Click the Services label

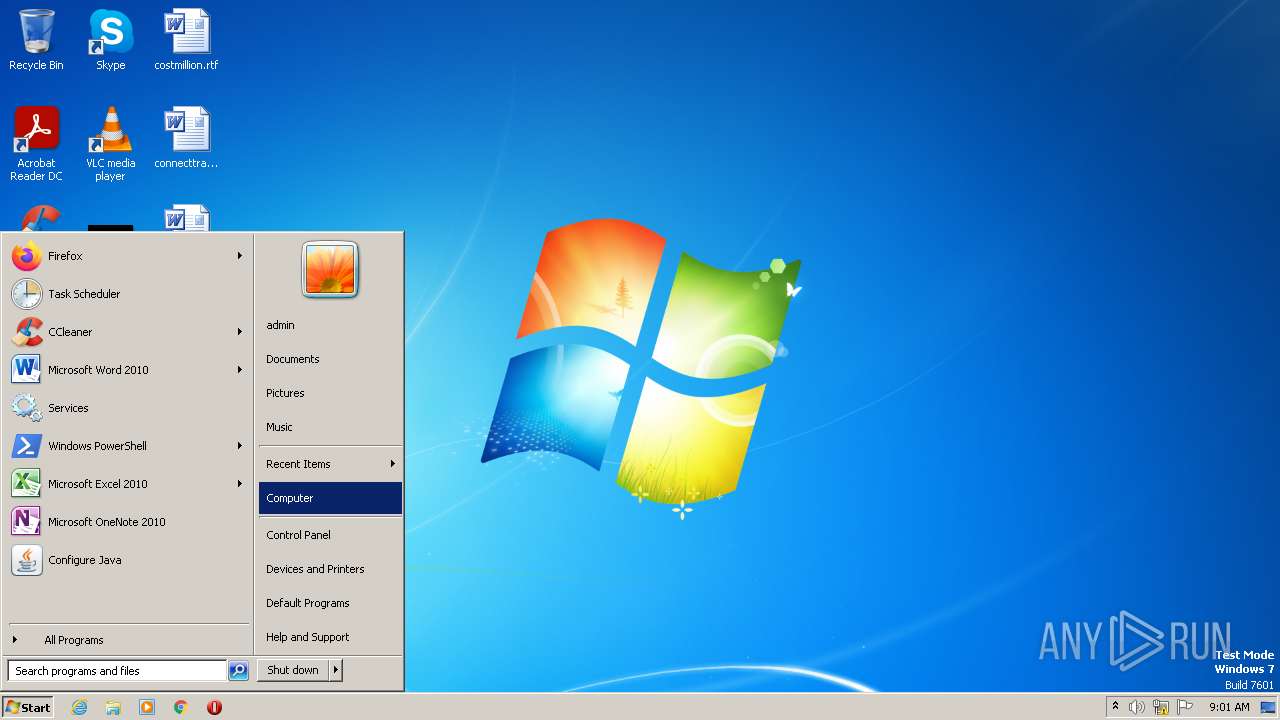click(x=68, y=408)
